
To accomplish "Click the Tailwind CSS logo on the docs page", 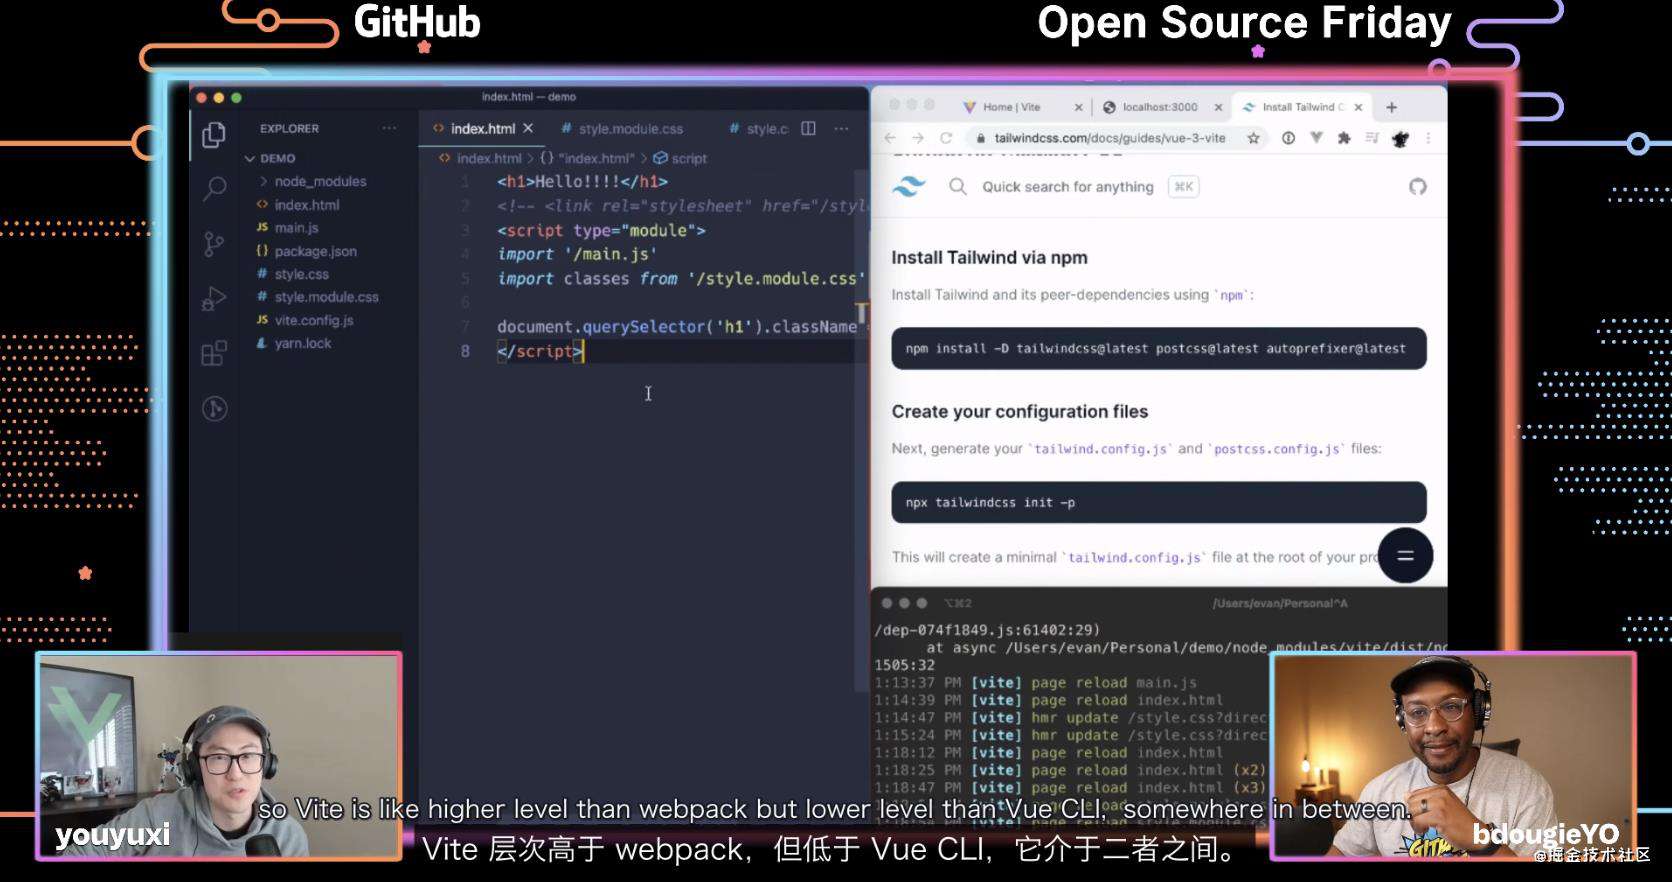I will (909, 187).
